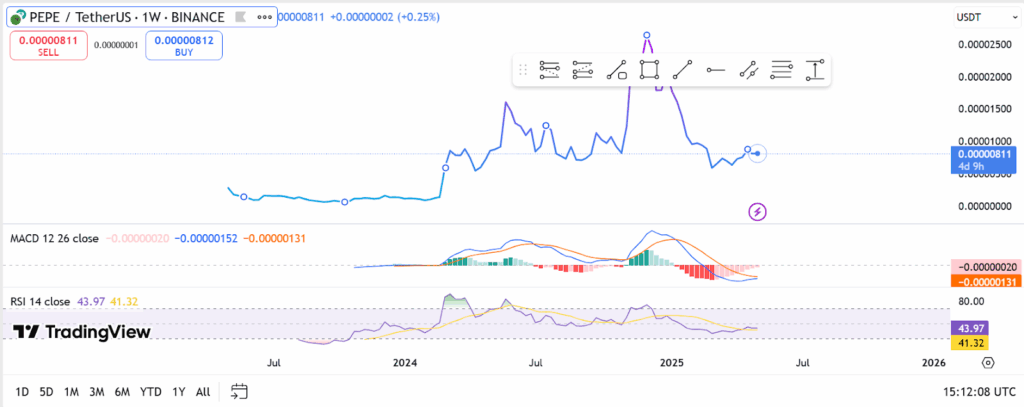The image size is (1024, 407).
Task: Click the orange -0.00000131 MACD value tag
Action: click(x=985, y=282)
